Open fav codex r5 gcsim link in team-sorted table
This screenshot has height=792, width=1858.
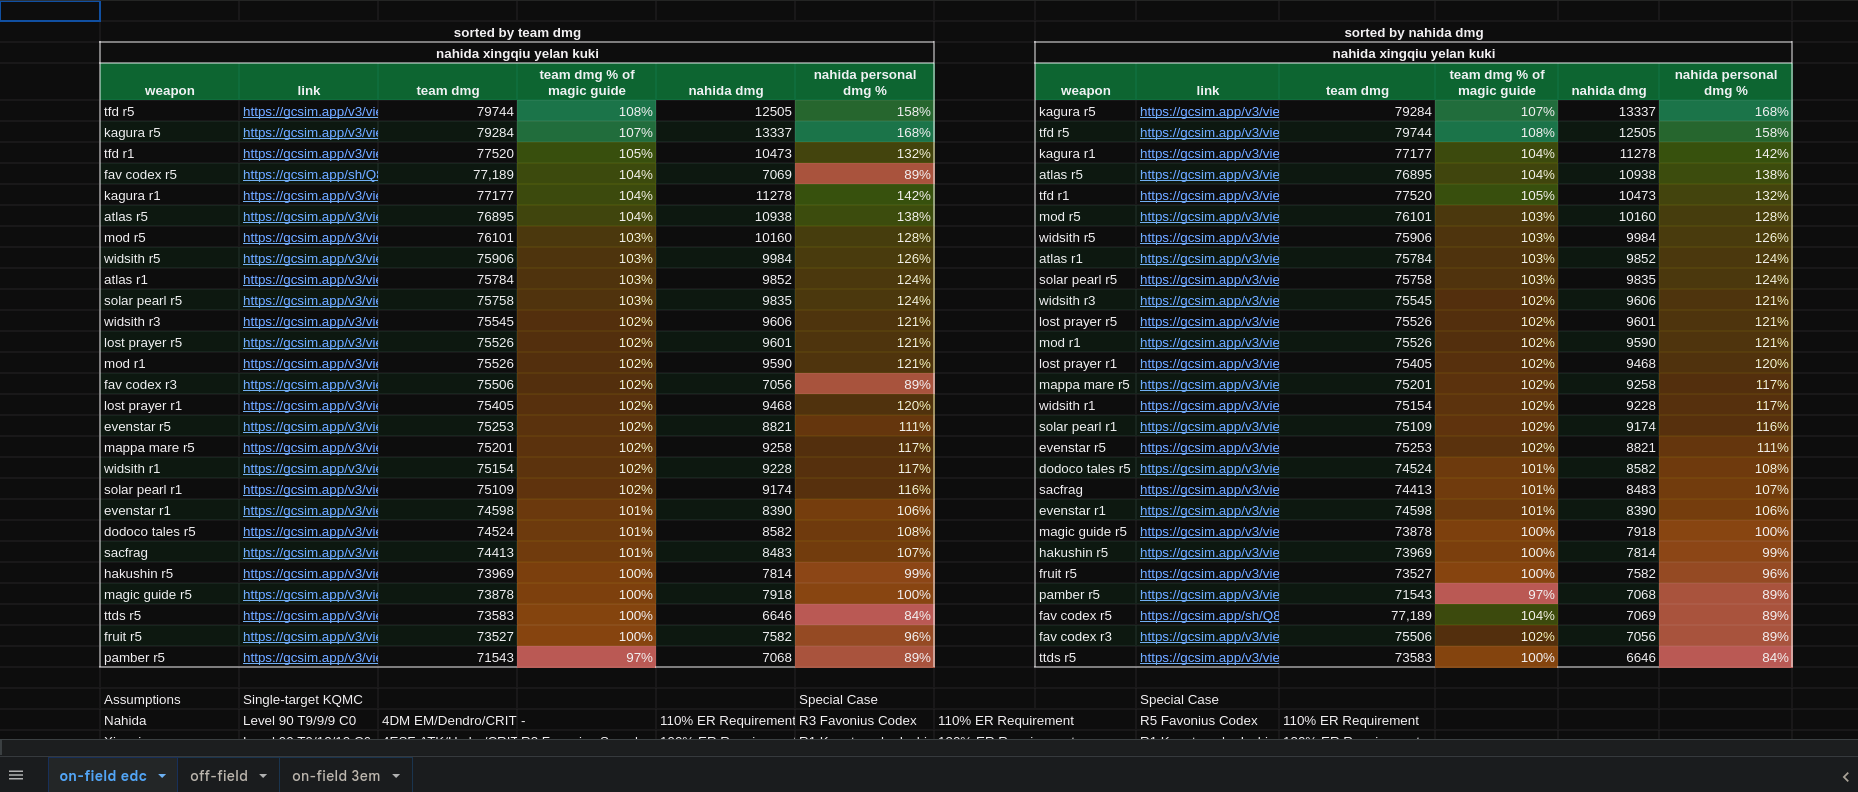[x=309, y=175]
